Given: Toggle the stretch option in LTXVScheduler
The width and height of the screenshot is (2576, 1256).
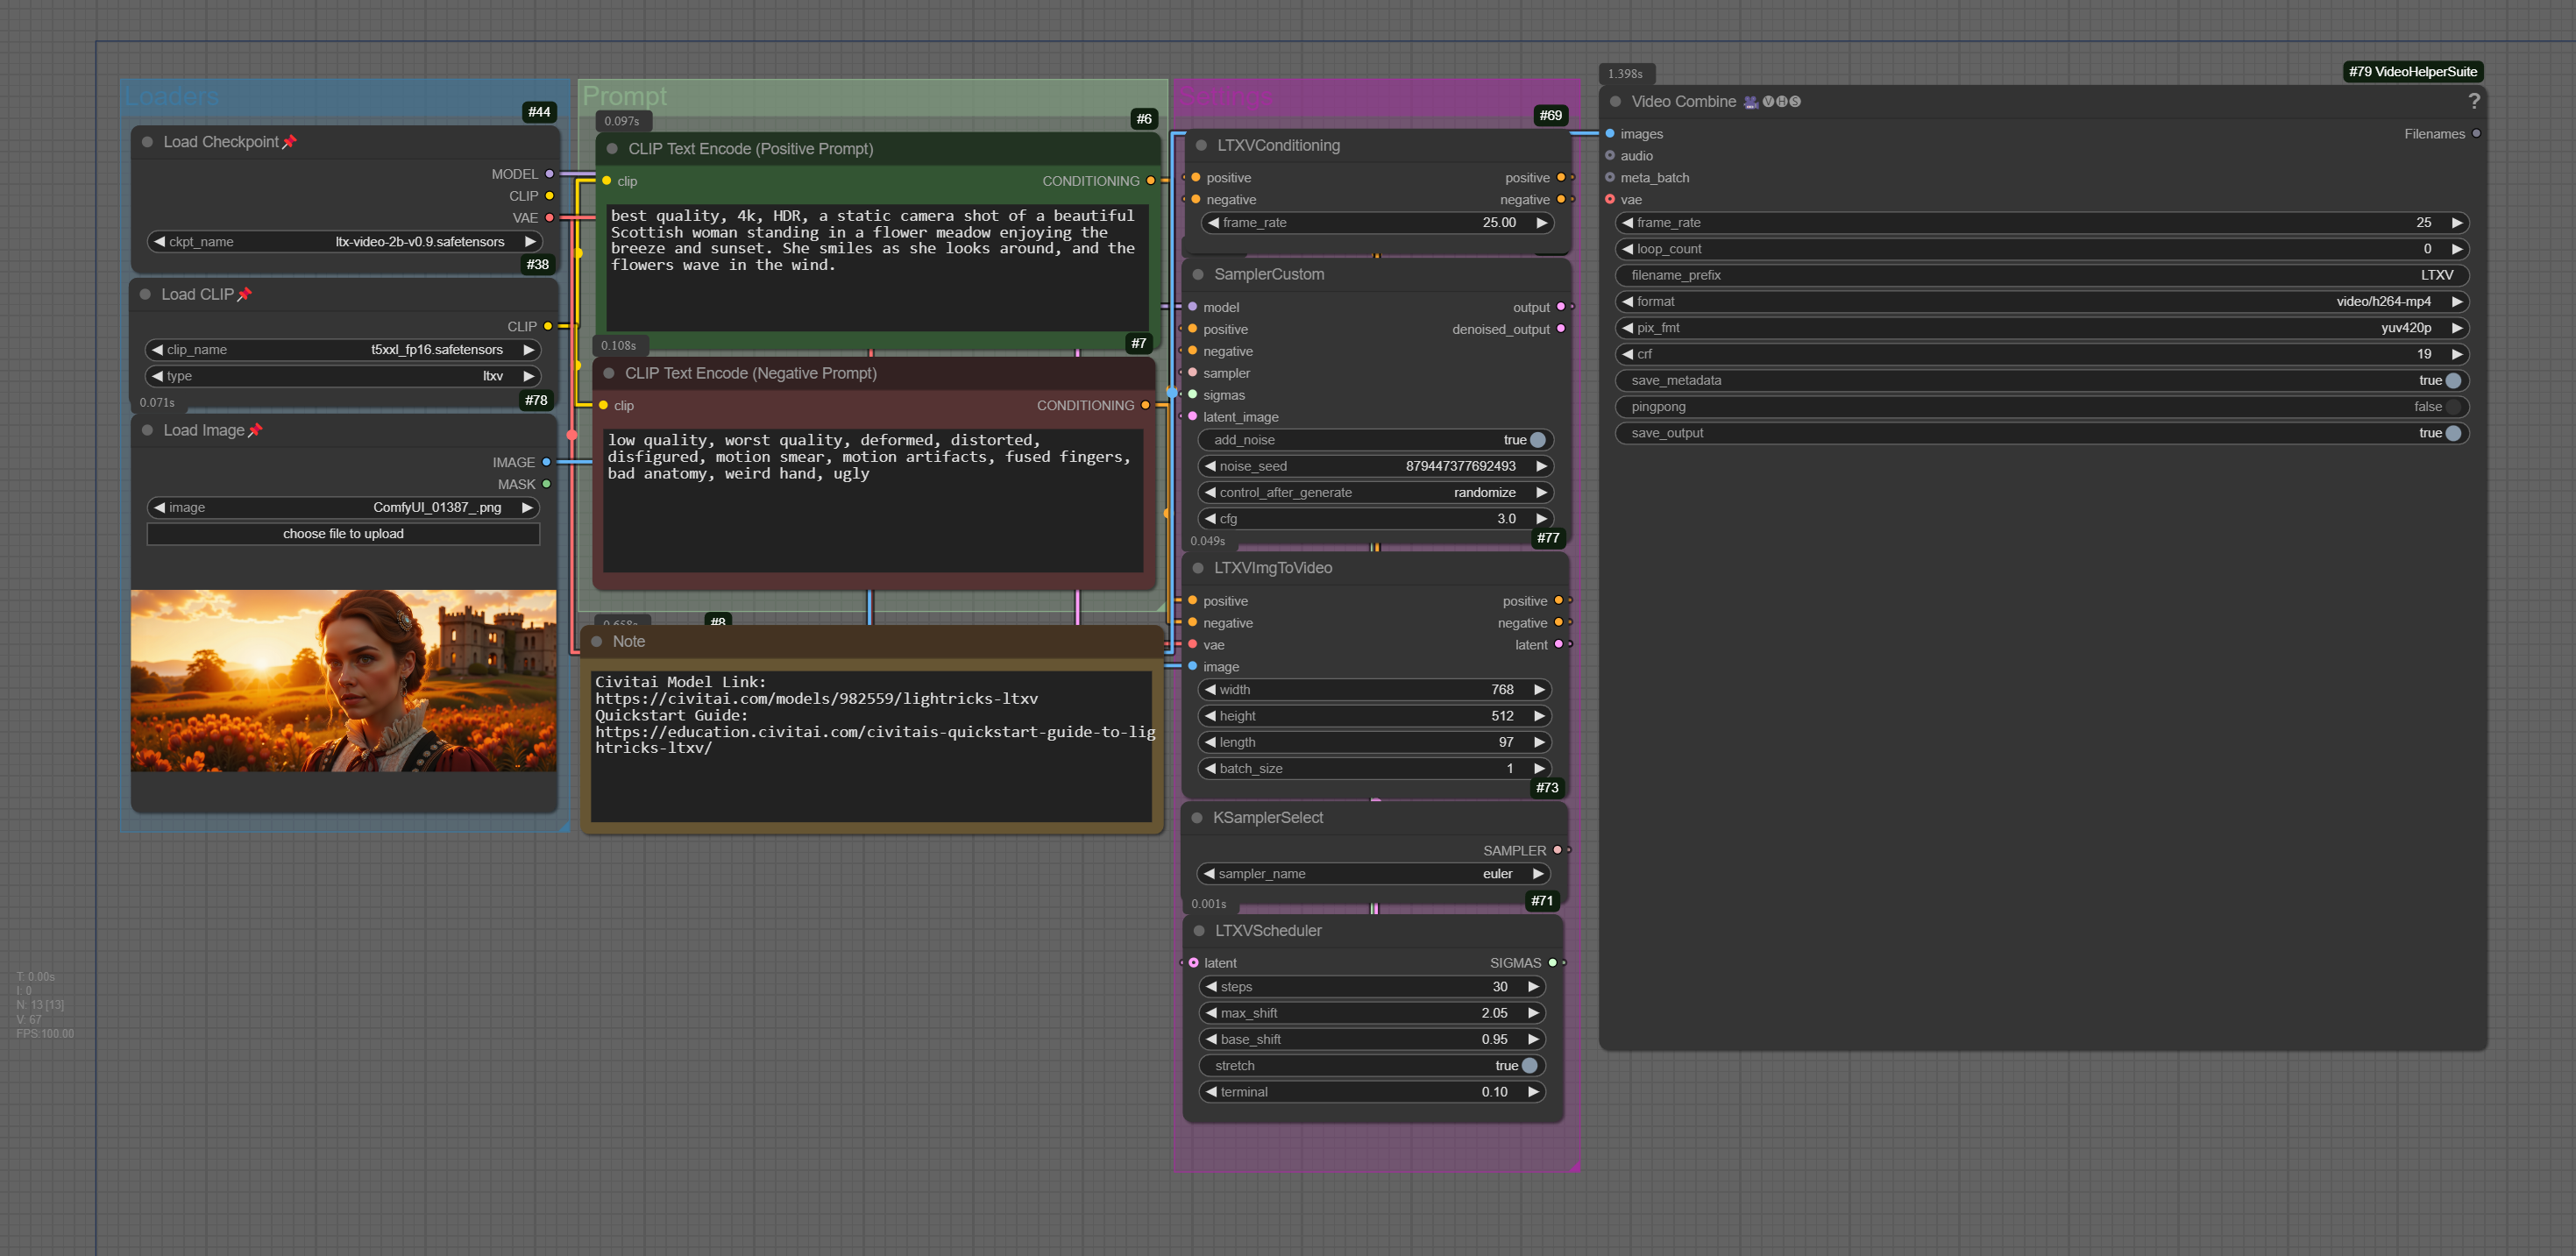Looking at the screenshot, I should point(1529,1065).
